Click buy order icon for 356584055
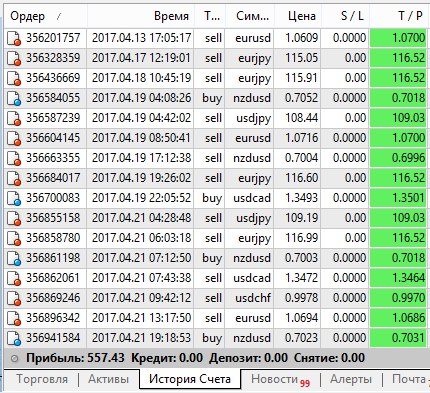The height and width of the screenshot is (393, 430). (x=14, y=98)
